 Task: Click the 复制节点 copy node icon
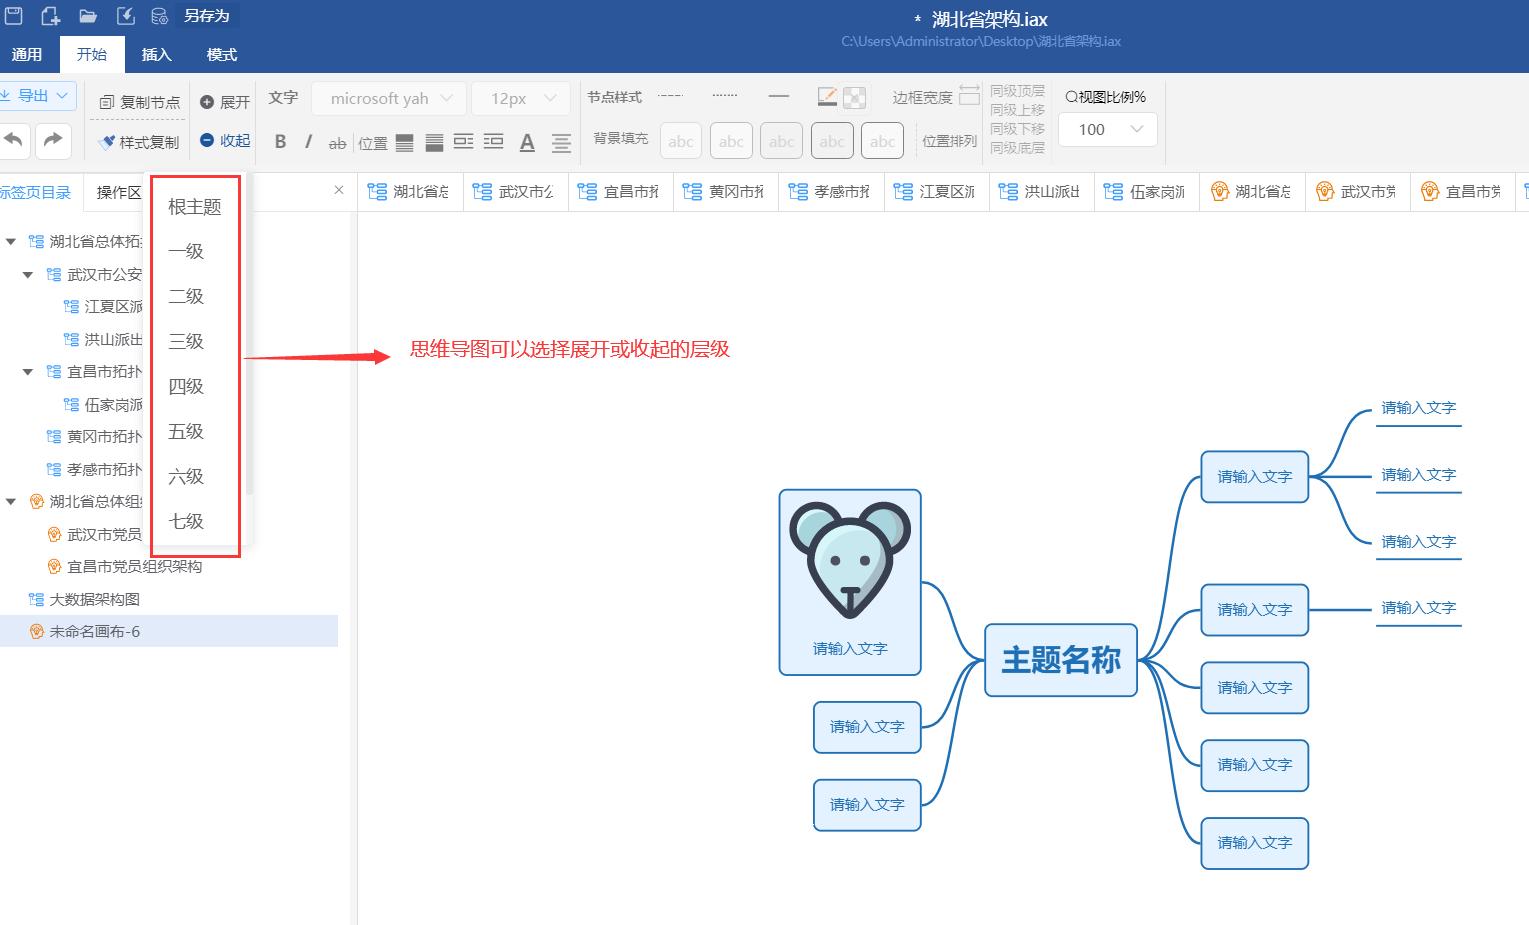coord(138,100)
